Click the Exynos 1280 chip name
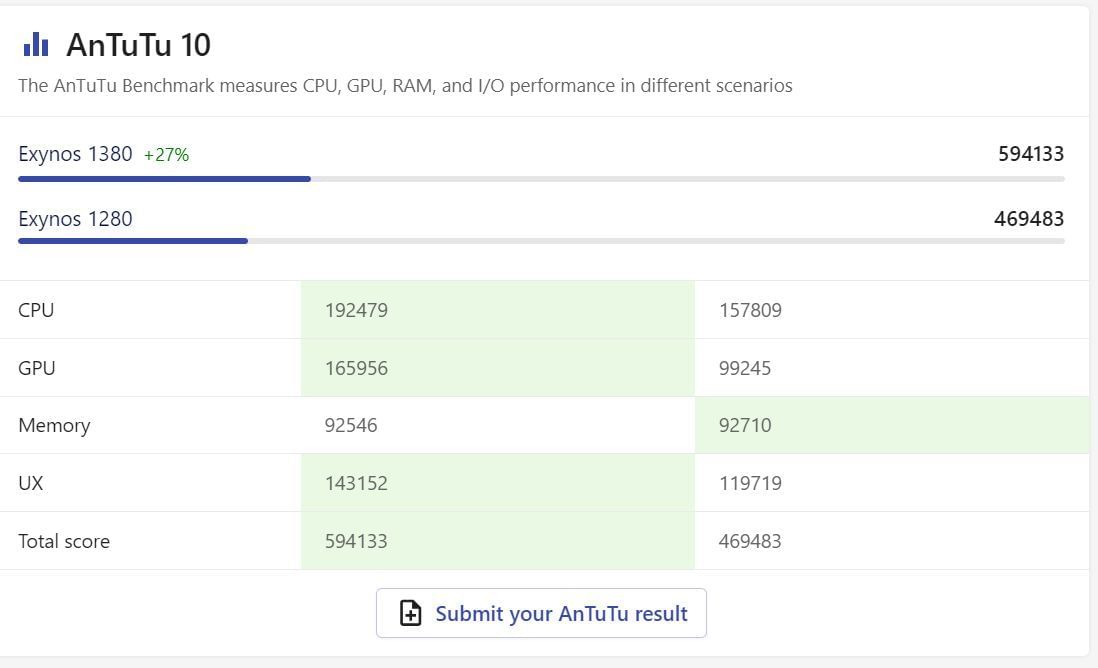This screenshot has height=668, width=1098. [x=75, y=219]
